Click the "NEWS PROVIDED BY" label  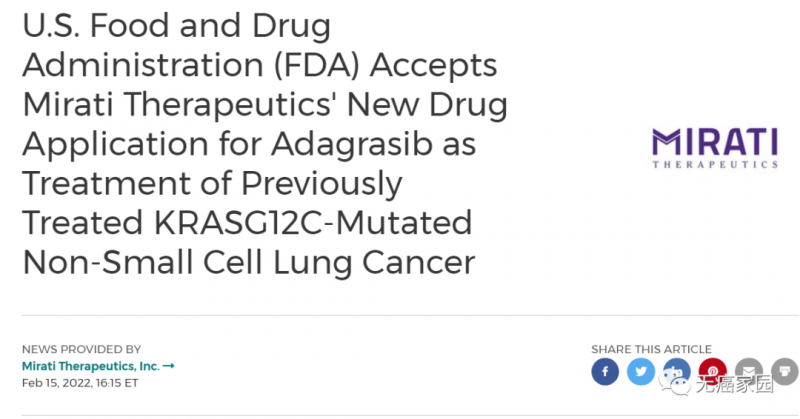coord(81,349)
